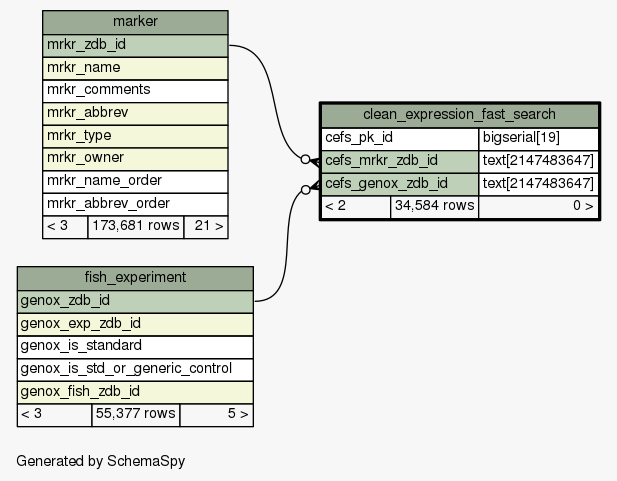Select the mrkr_abbrev_order column

tap(135, 203)
